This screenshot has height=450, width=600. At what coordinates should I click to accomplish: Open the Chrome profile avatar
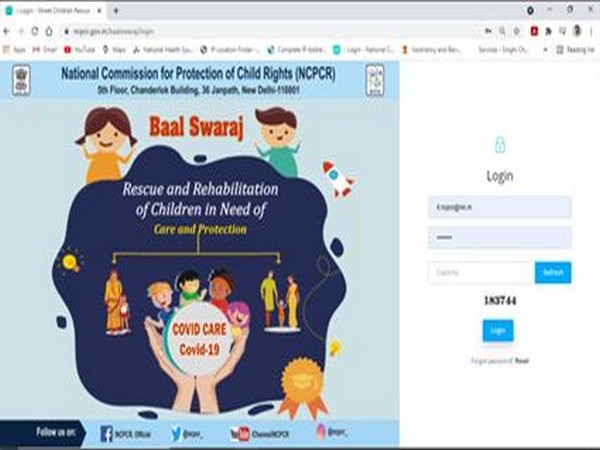coord(577,31)
